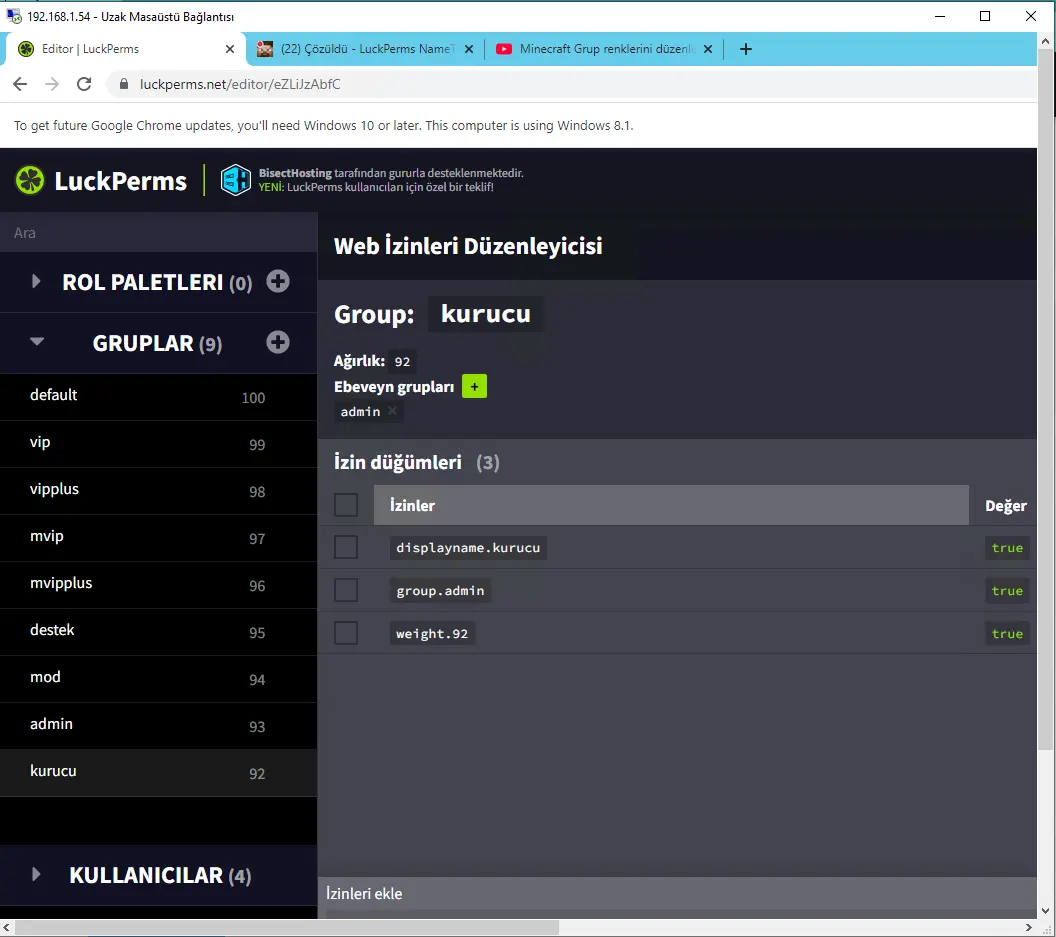Add a parent group with green plus
The width and height of the screenshot is (1056, 937).
click(474, 387)
